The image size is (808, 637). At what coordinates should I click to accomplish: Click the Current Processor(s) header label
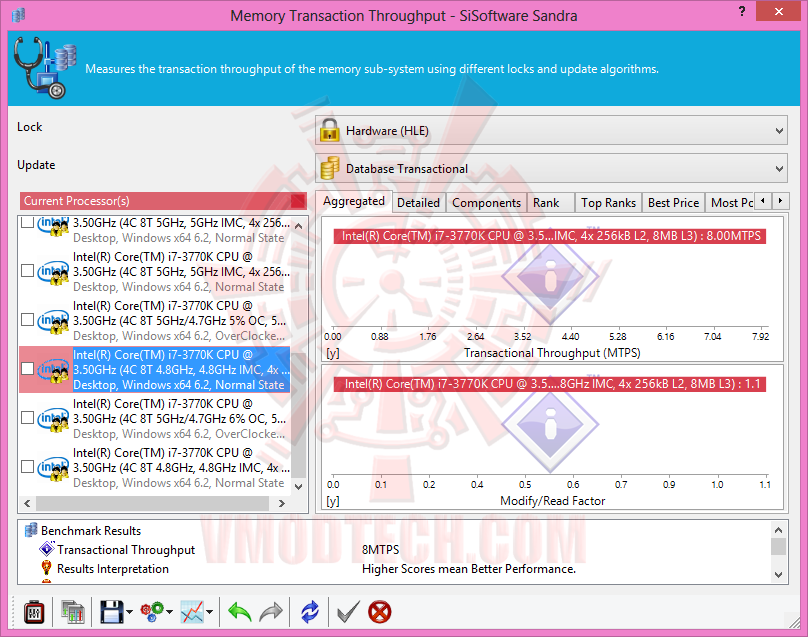[x=77, y=201]
